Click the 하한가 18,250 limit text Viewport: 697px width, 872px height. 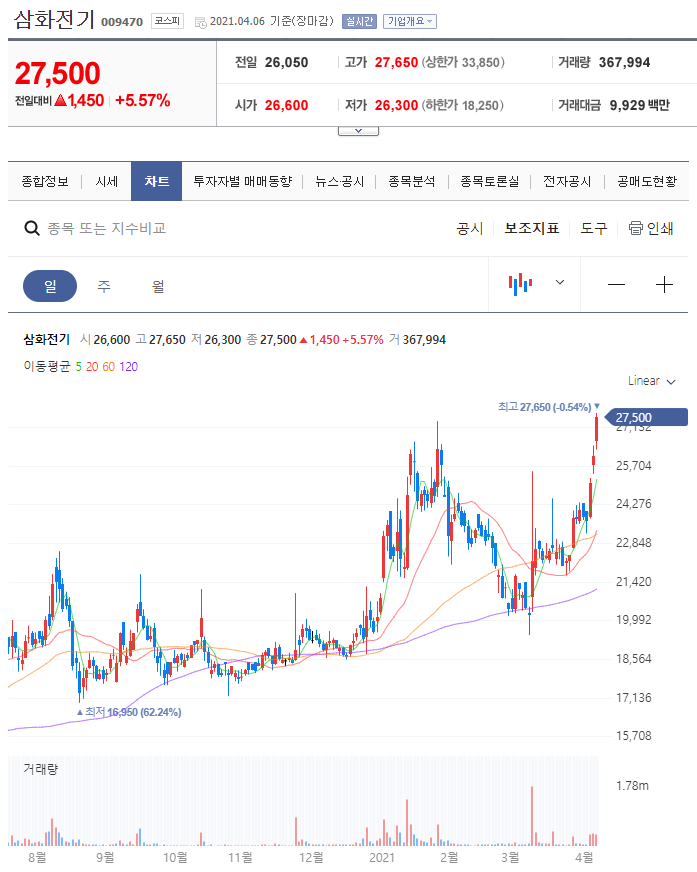coord(462,105)
